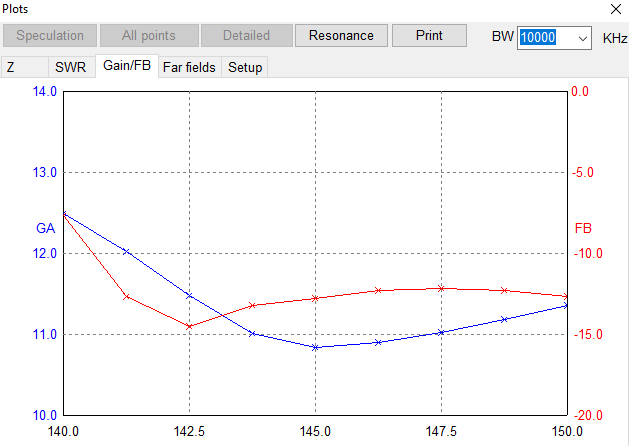
Task: Switch to the Z tab
Action: [x=11, y=68]
